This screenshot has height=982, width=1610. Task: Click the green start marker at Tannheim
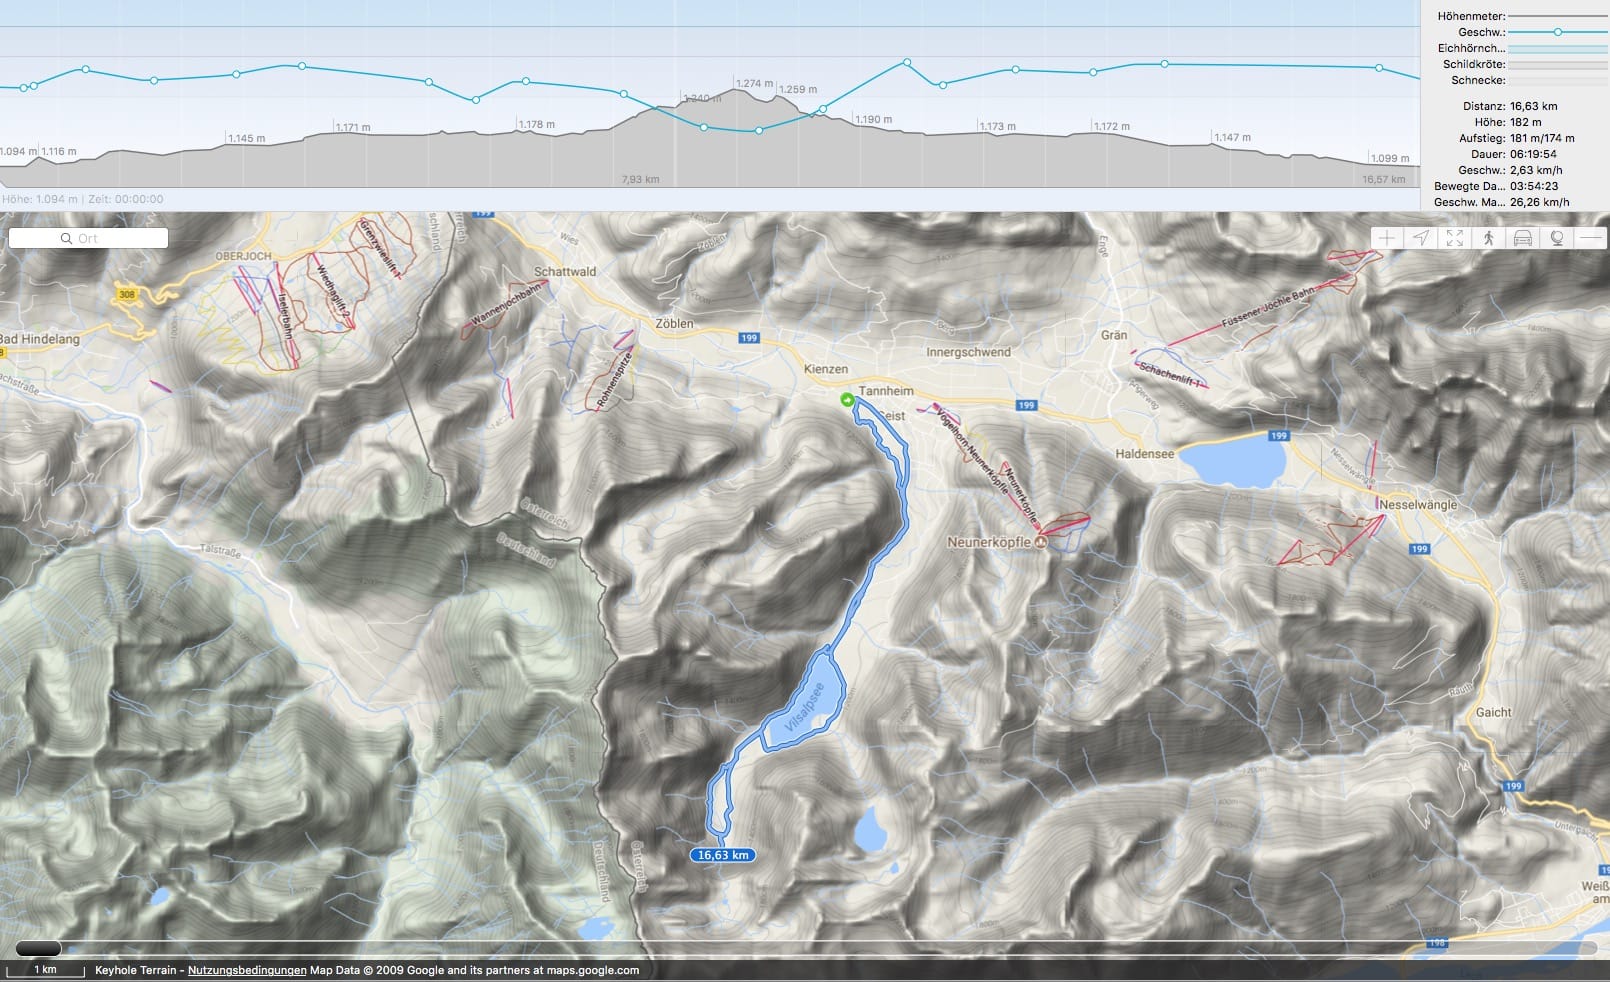(x=848, y=400)
